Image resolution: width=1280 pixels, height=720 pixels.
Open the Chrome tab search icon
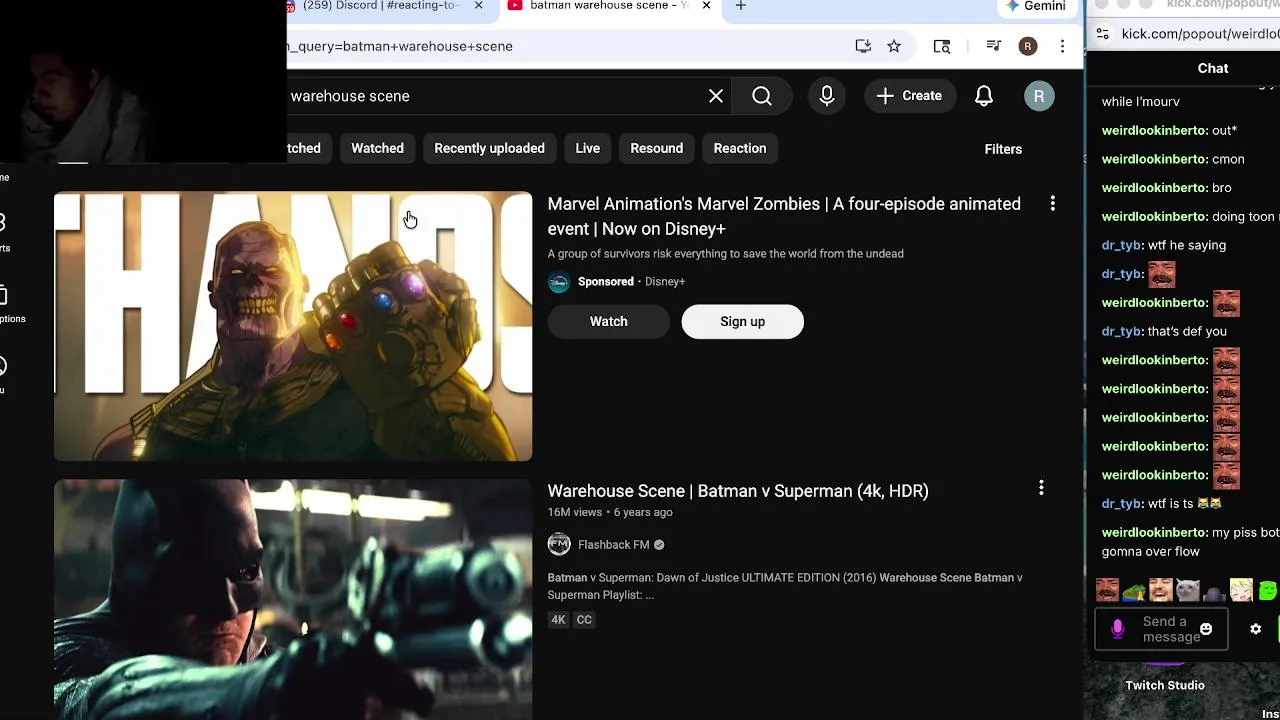[942, 46]
